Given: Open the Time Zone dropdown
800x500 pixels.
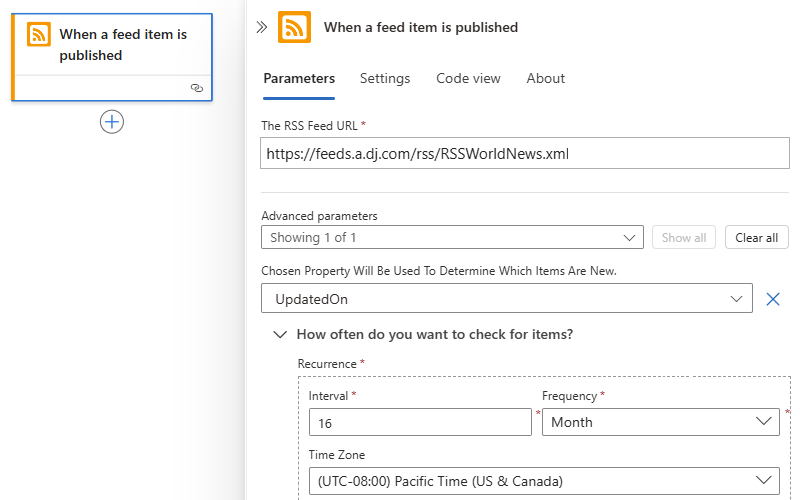Looking at the screenshot, I should [544, 481].
